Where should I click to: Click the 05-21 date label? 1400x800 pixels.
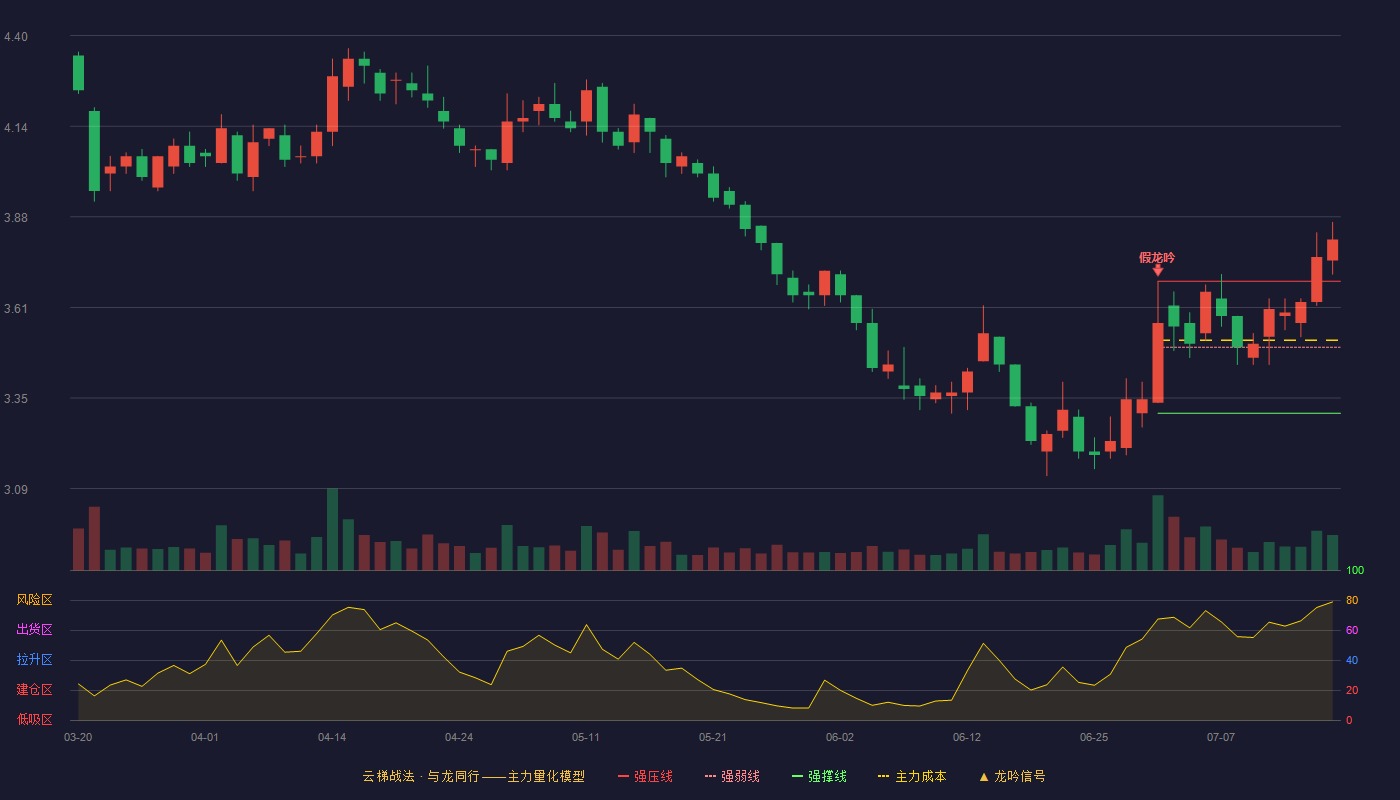[x=713, y=737]
